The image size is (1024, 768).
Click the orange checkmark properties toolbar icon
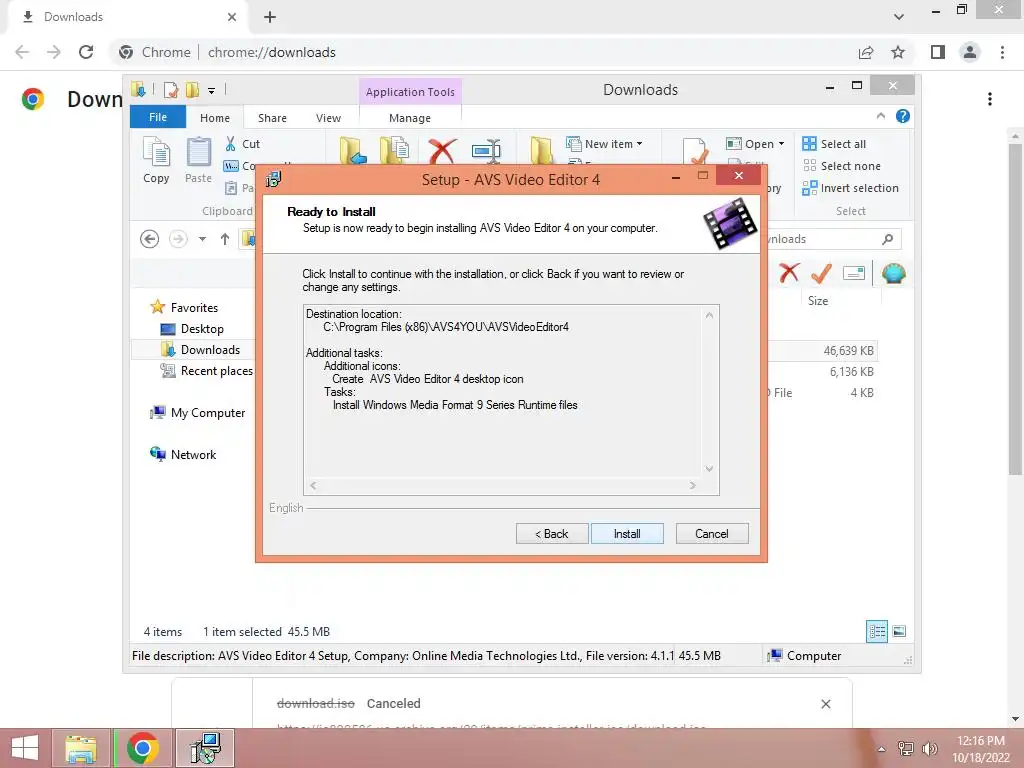point(821,273)
